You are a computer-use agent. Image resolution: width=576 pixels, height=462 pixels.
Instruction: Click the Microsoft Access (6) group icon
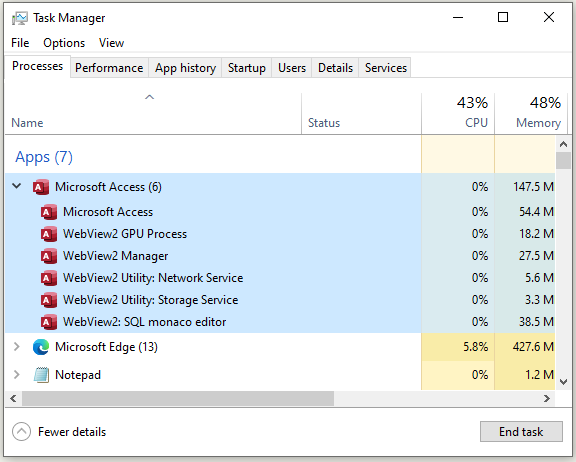click(41, 187)
